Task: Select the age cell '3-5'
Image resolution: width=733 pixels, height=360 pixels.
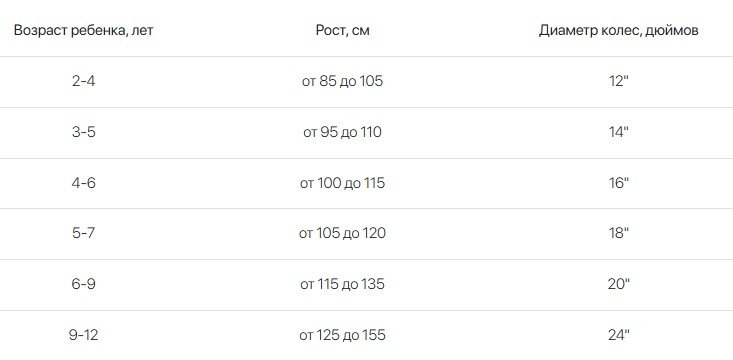Action: click(84, 132)
